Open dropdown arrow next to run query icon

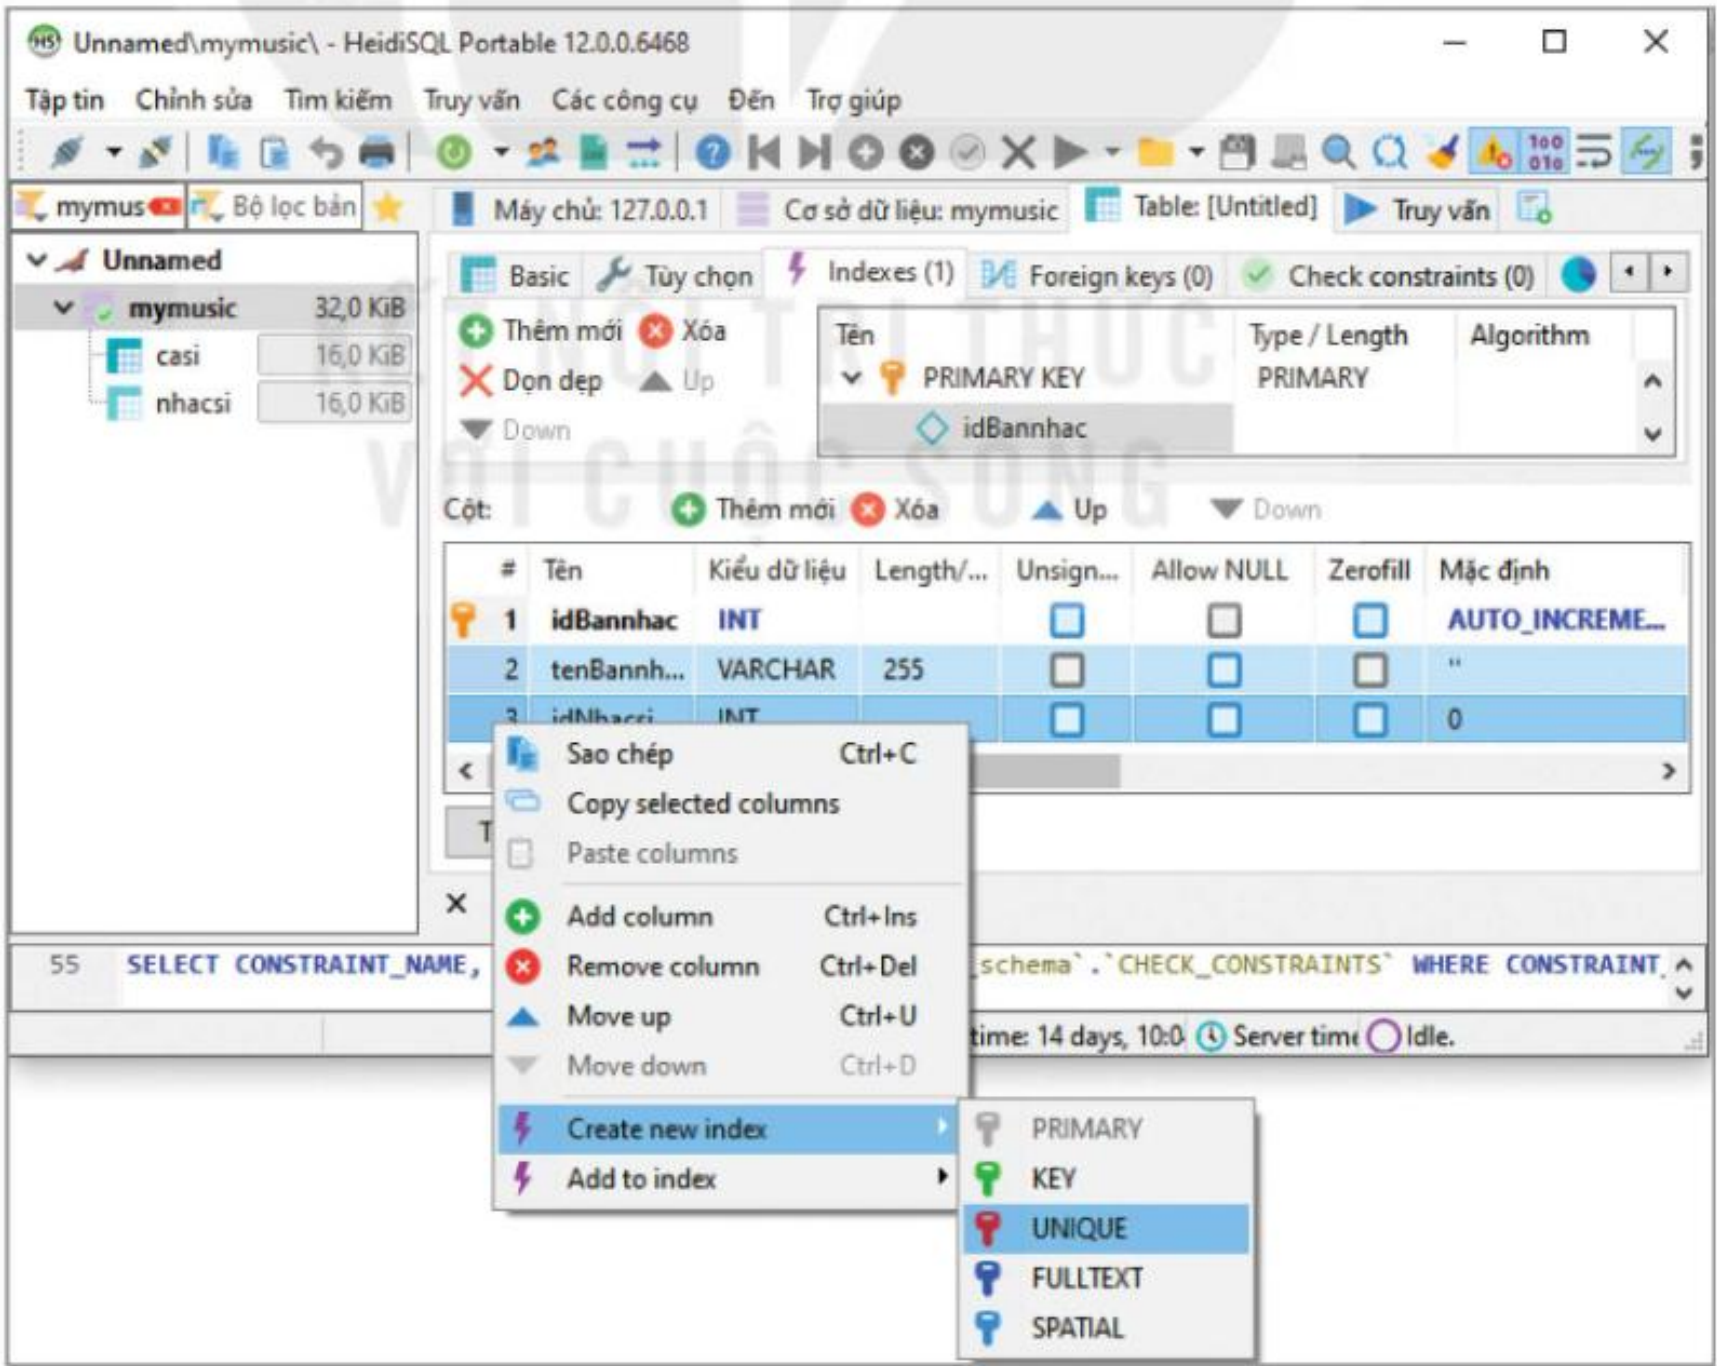coord(1112,152)
